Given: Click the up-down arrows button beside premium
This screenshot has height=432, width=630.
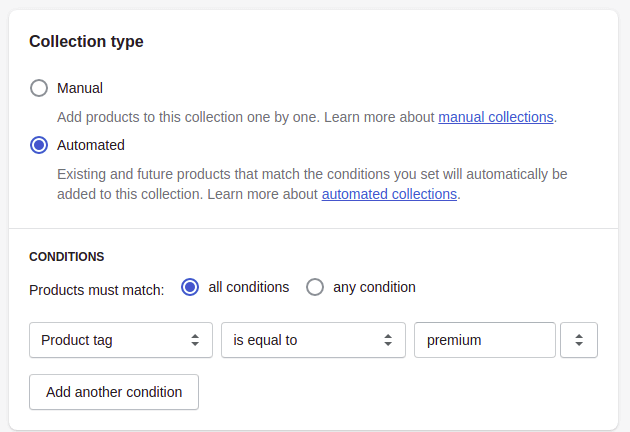Looking at the screenshot, I should [579, 340].
